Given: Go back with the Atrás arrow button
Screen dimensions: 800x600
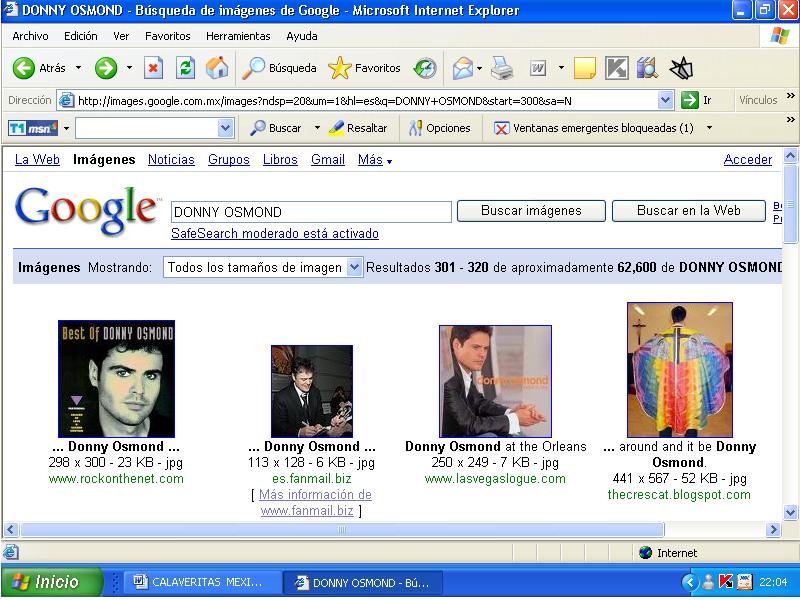Looking at the screenshot, I should pos(39,68).
